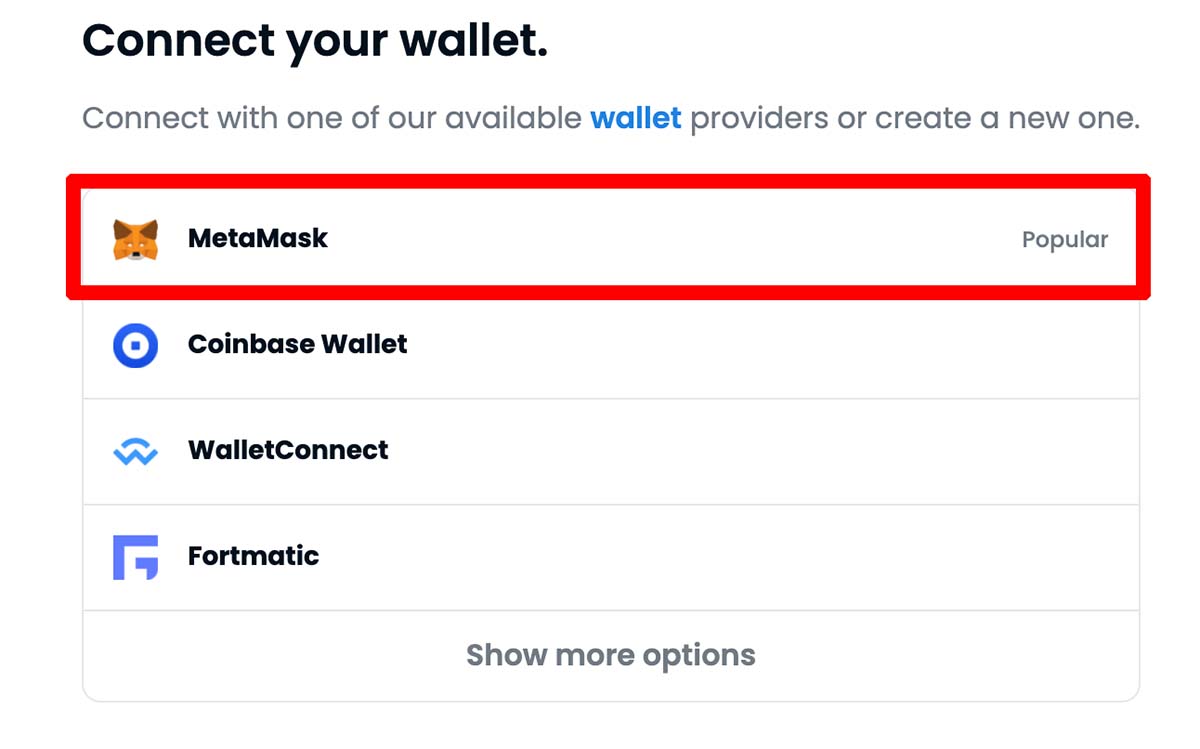Viewport: 1200px width, 749px height.
Task: Expand Show more options
Action: pos(611,655)
